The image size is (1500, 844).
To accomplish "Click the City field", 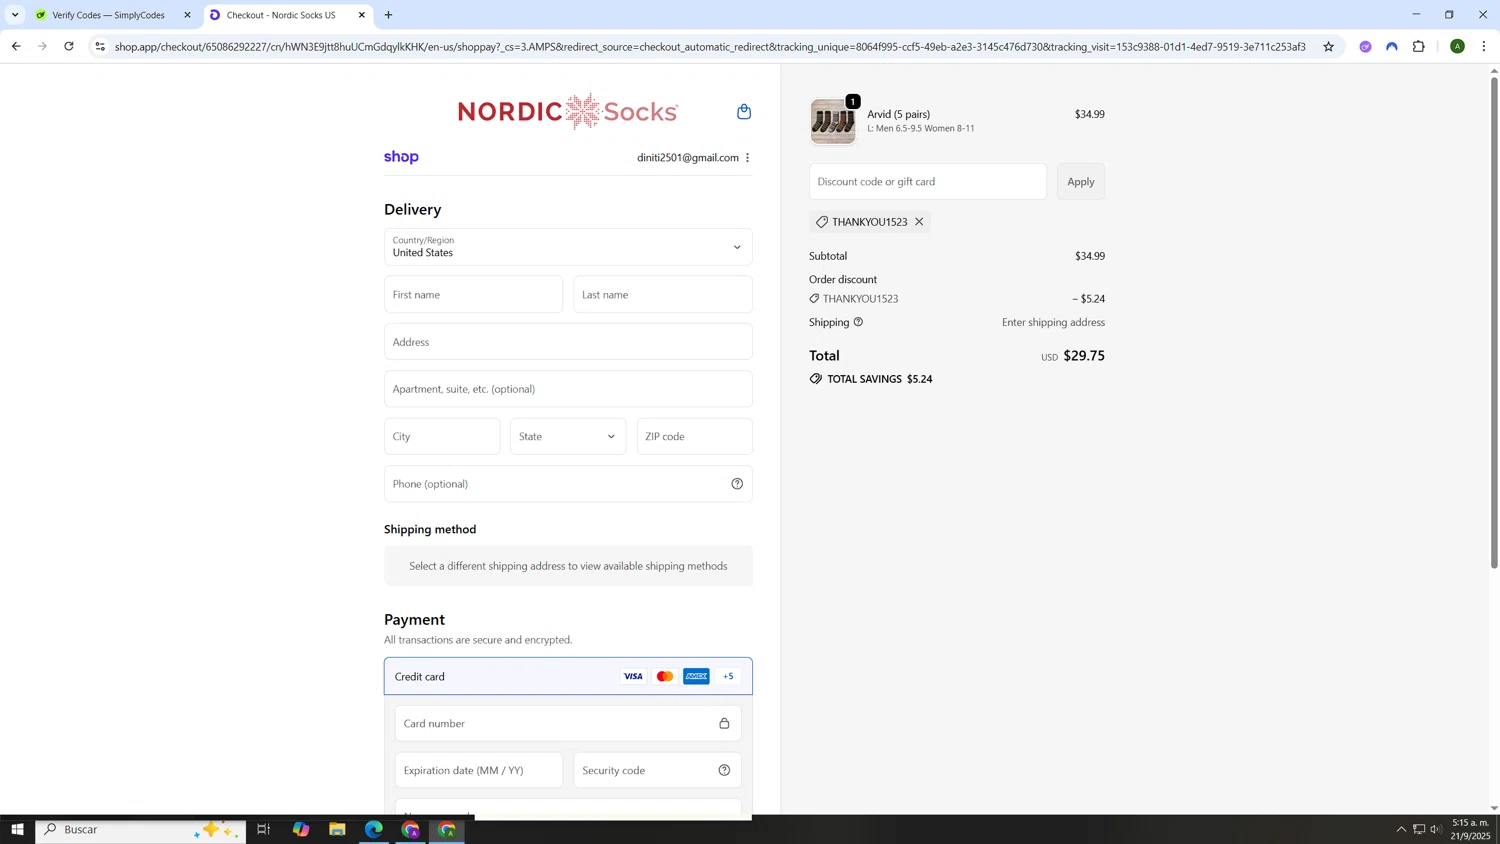I will (442, 436).
